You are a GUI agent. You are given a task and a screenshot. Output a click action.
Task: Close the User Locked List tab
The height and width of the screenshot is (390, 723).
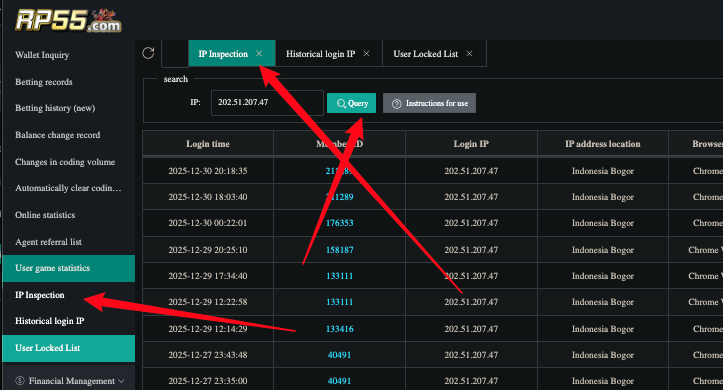[x=469, y=53]
